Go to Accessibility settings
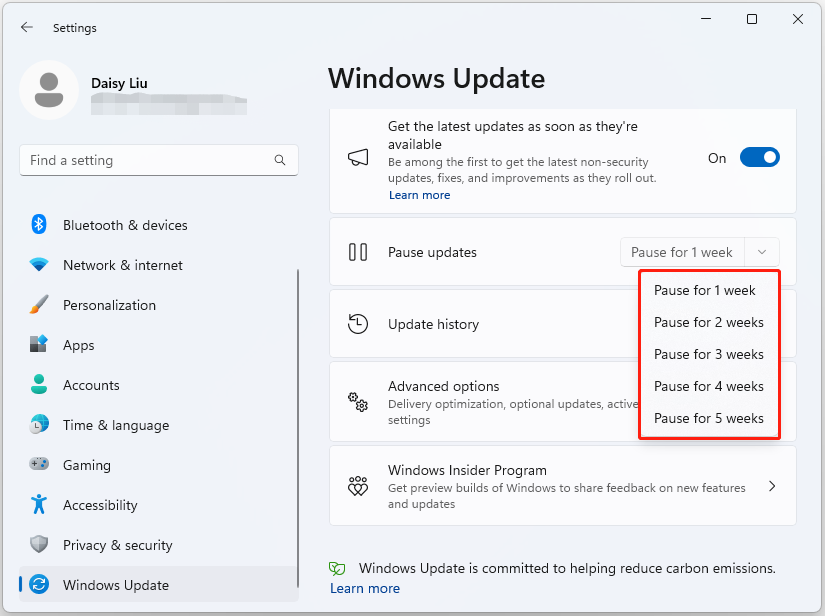Screen dimensions: 825x616 point(158,504)
